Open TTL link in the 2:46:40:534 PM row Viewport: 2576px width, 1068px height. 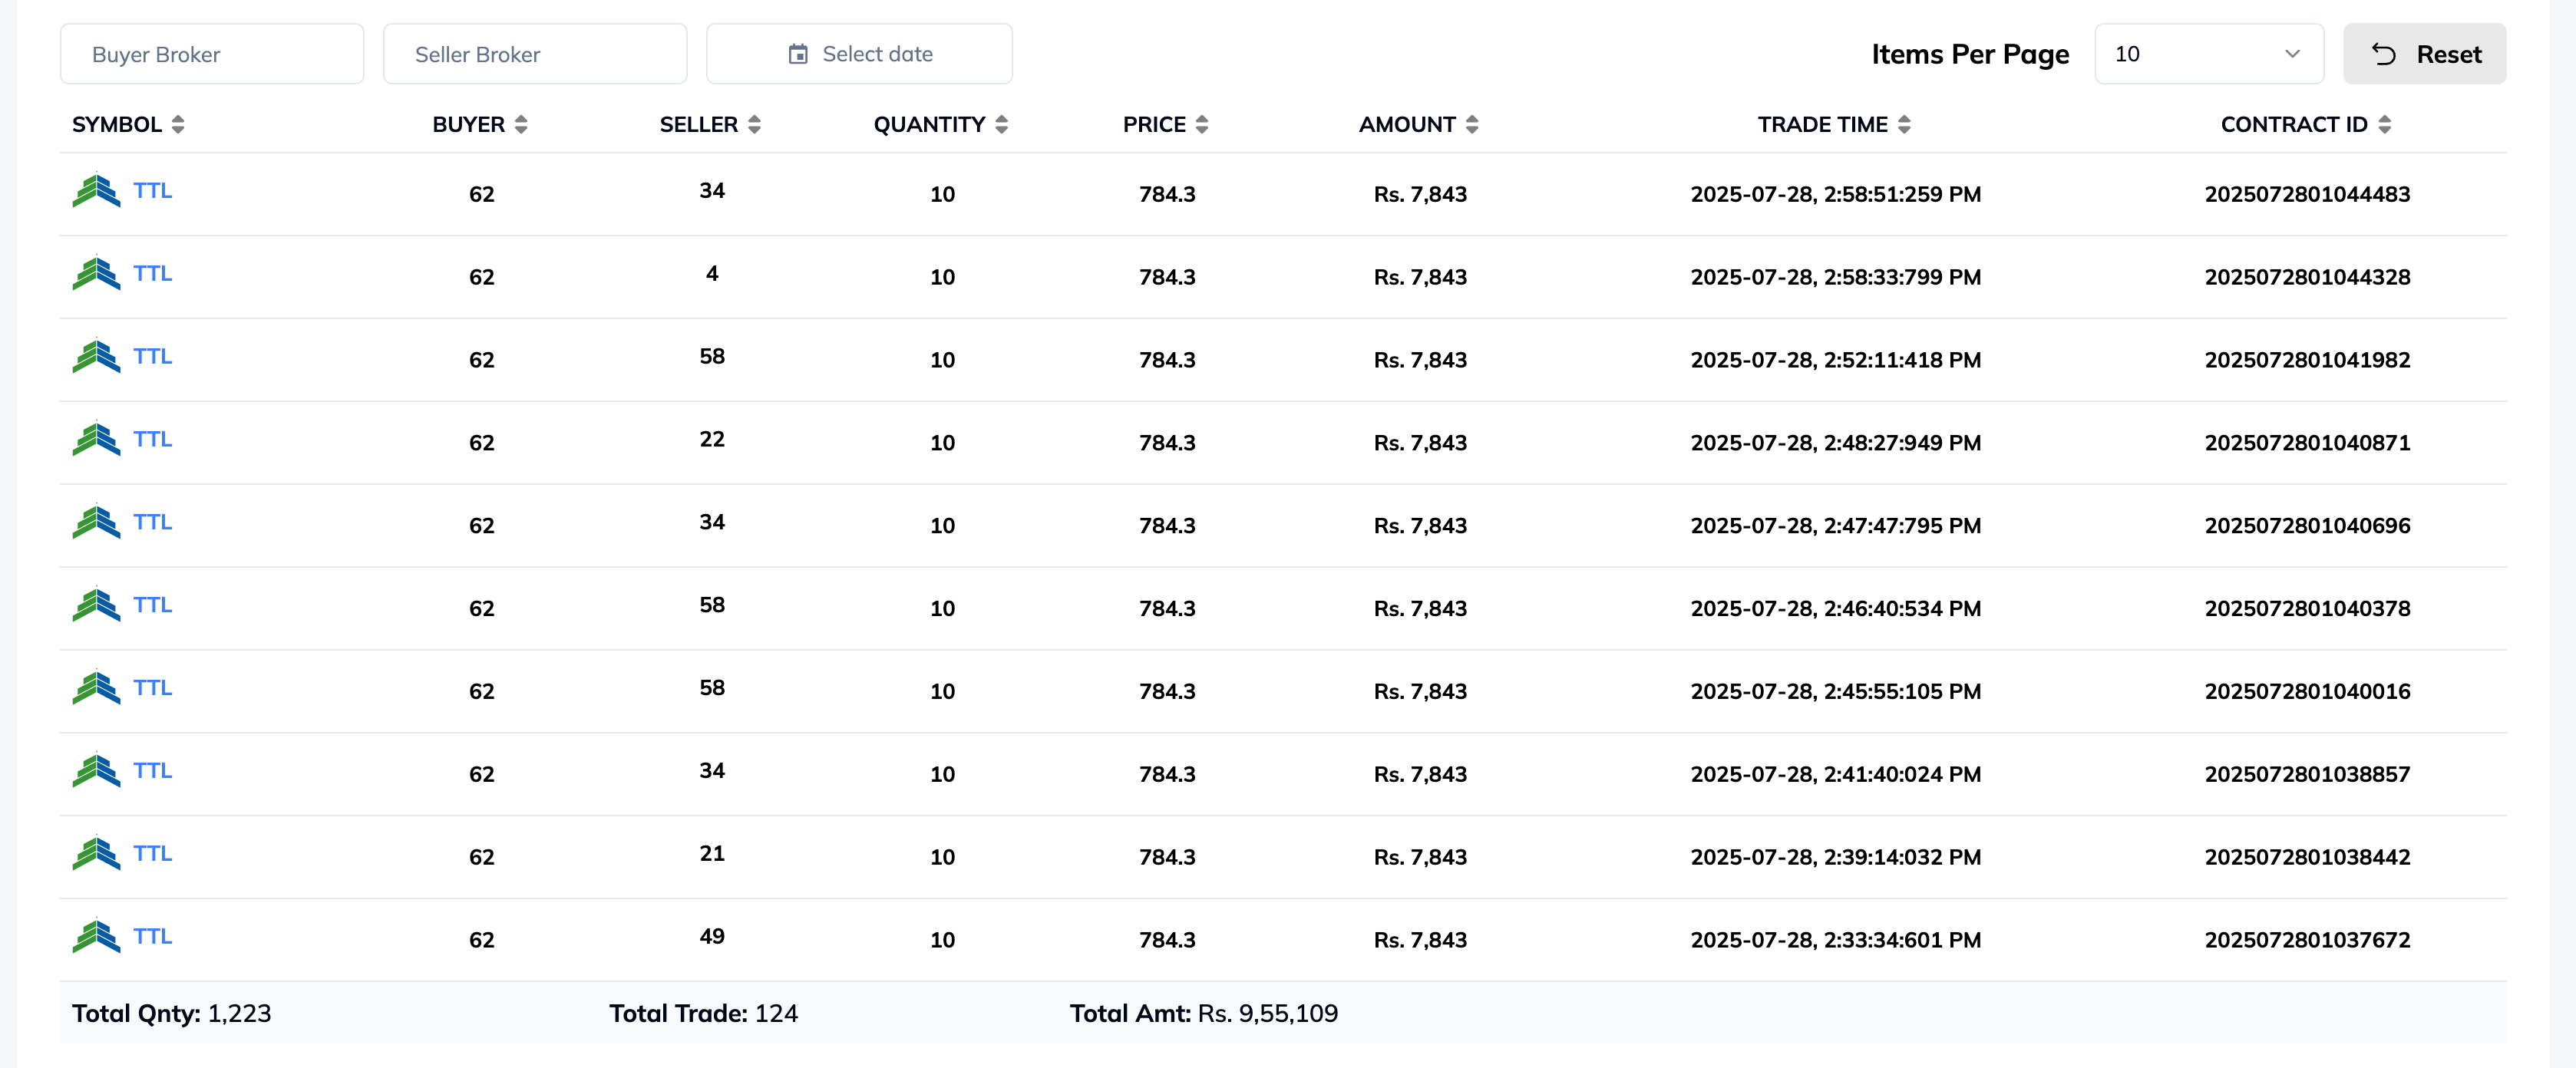(x=153, y=605)
